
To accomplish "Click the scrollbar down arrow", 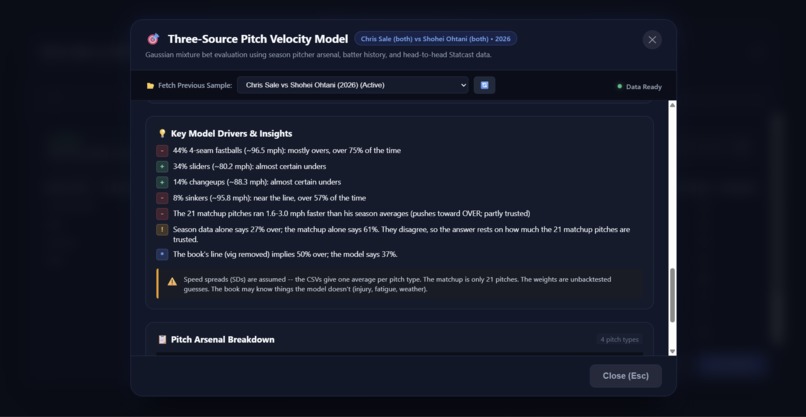I will pos(672,351).
